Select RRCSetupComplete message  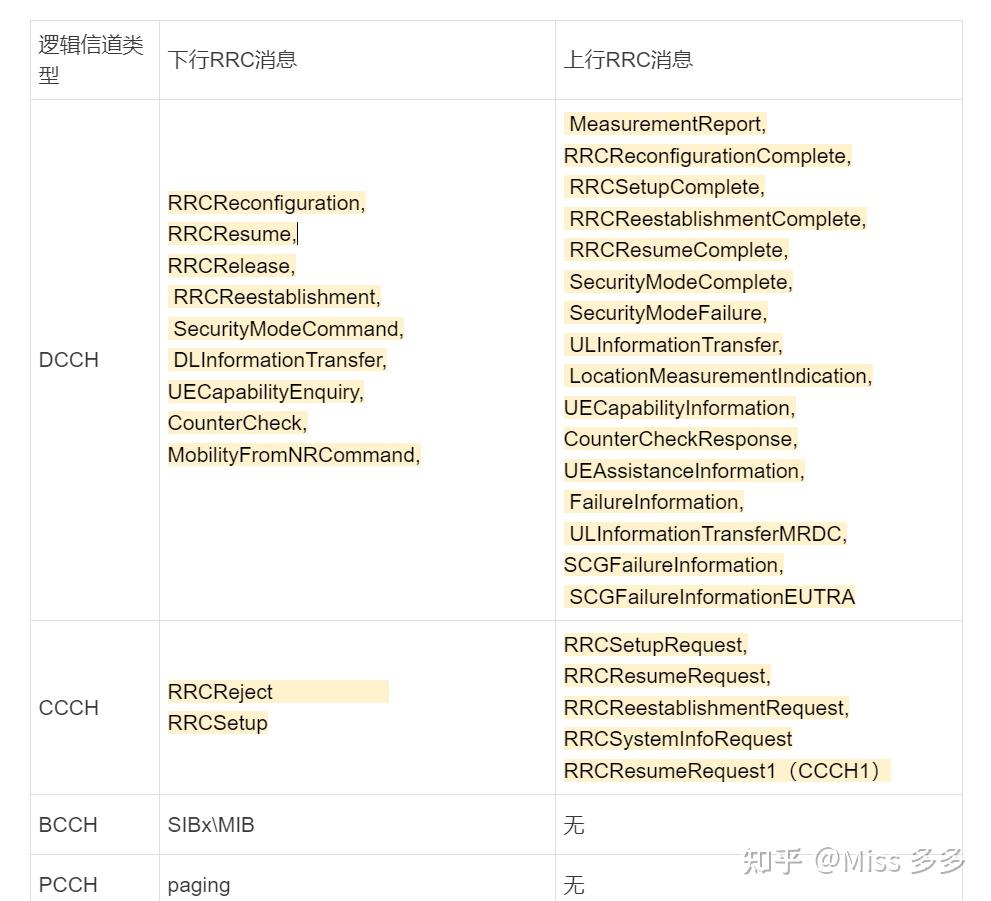[x=666, y=187]
